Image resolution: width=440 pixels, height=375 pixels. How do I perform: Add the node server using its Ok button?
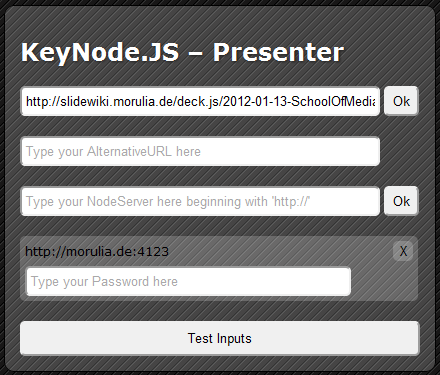point(401,201)
